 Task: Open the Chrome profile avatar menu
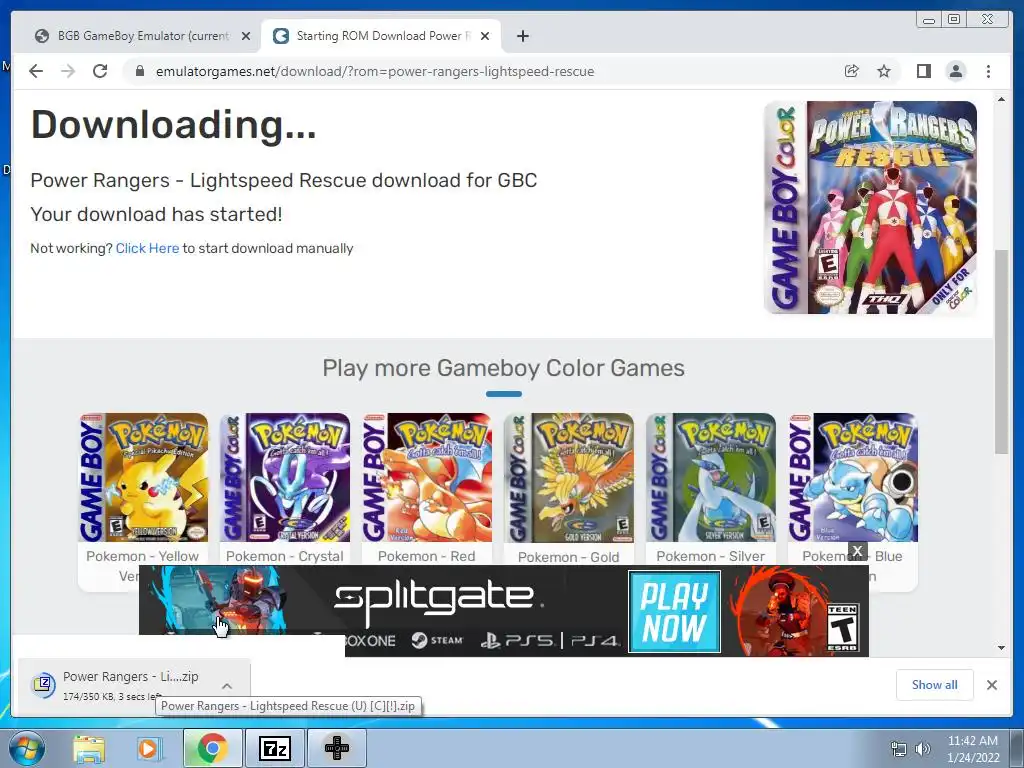click(955, 71)
